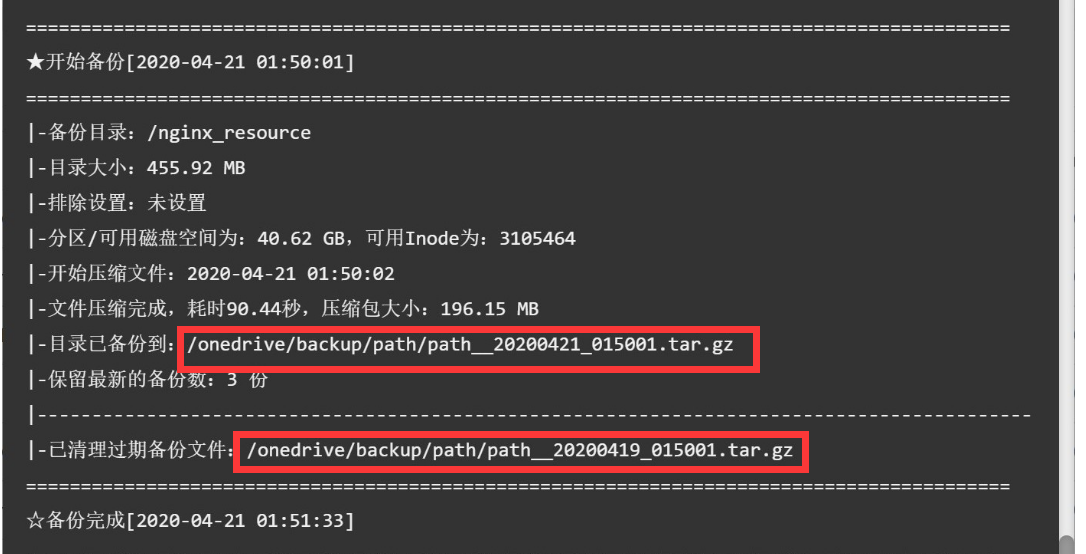The width and height of the screenshot is (1086, 554).
Task: Click the scrollbar thumb at bottom right
Action: (x=1067, y=545)
